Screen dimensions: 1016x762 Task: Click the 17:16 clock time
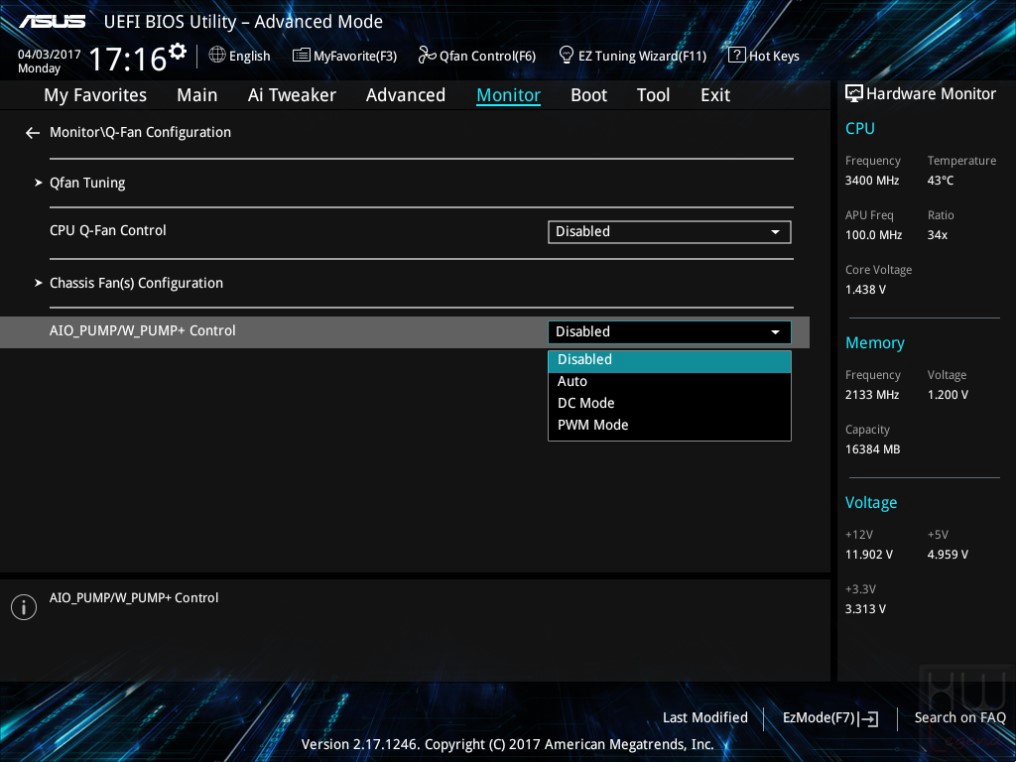(x=128, y=59)
